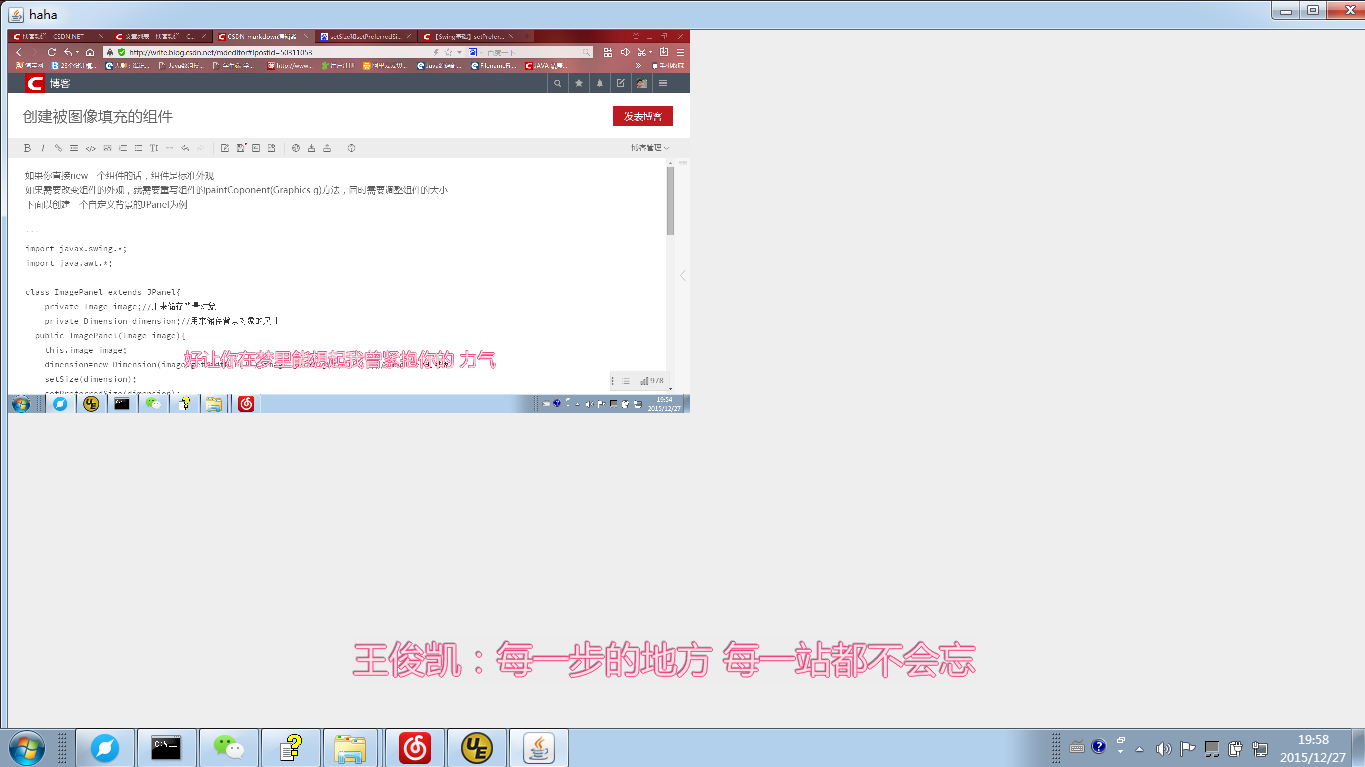
Task: Open the blue round browser icon beside the Start button
Action: point(105,748)
